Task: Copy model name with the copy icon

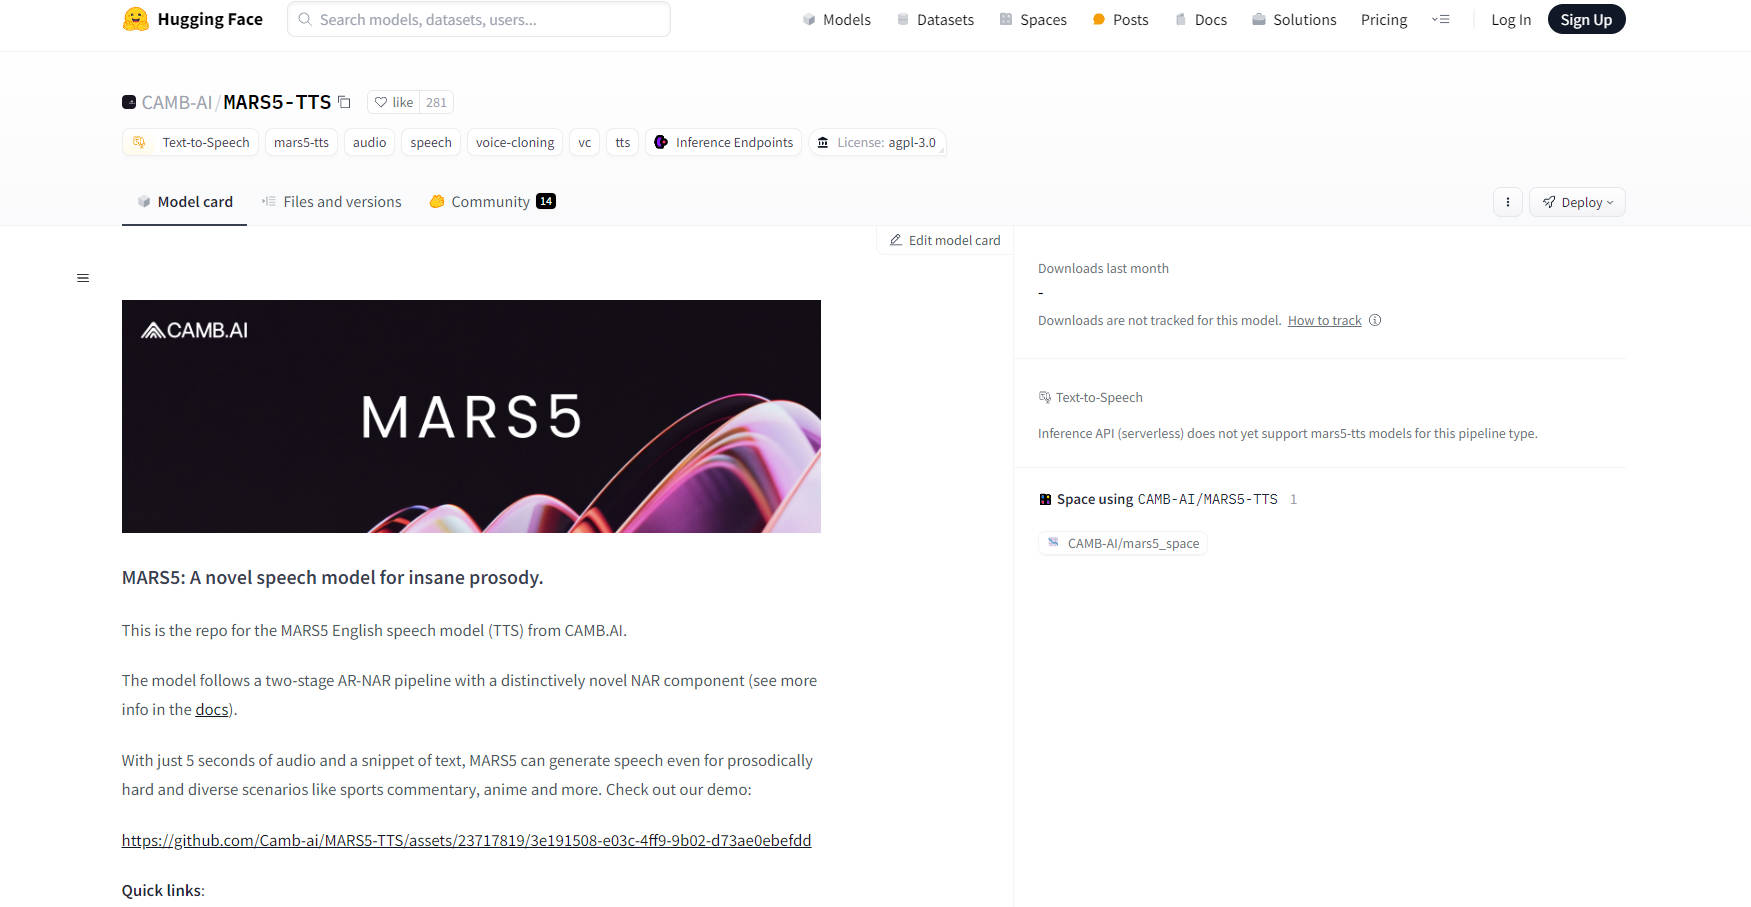Action: (344, 102)
